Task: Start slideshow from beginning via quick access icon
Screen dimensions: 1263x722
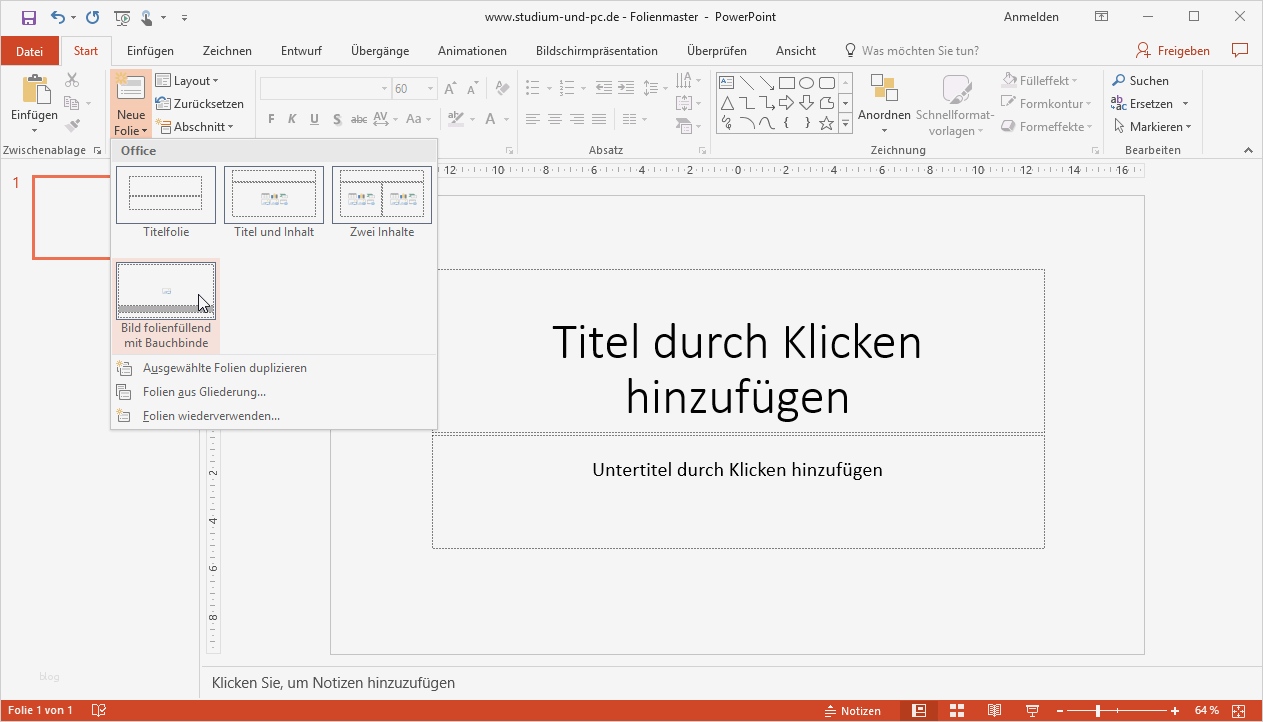Action: pyautogui.click(x=122, y=17)
